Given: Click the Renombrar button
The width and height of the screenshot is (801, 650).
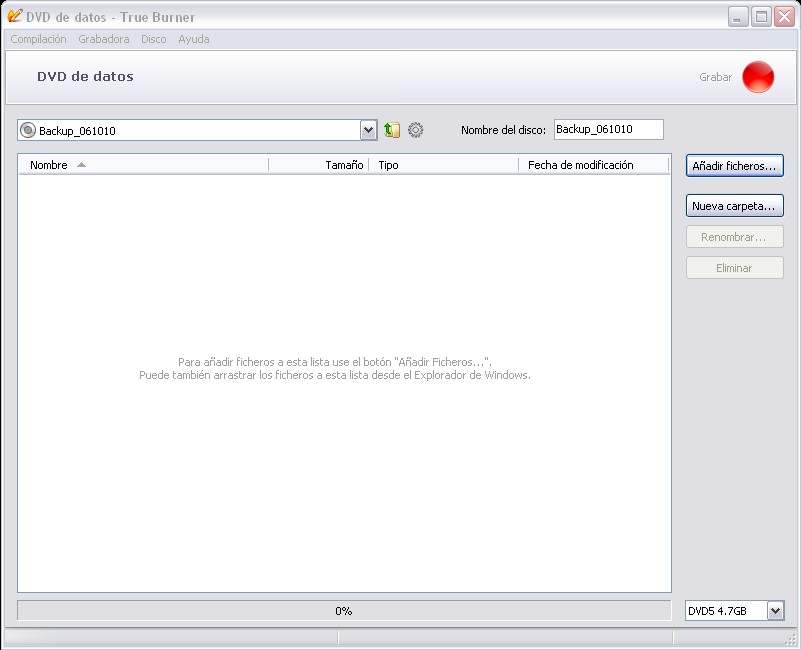Looking at the screenshot, I should pos(735,237).
